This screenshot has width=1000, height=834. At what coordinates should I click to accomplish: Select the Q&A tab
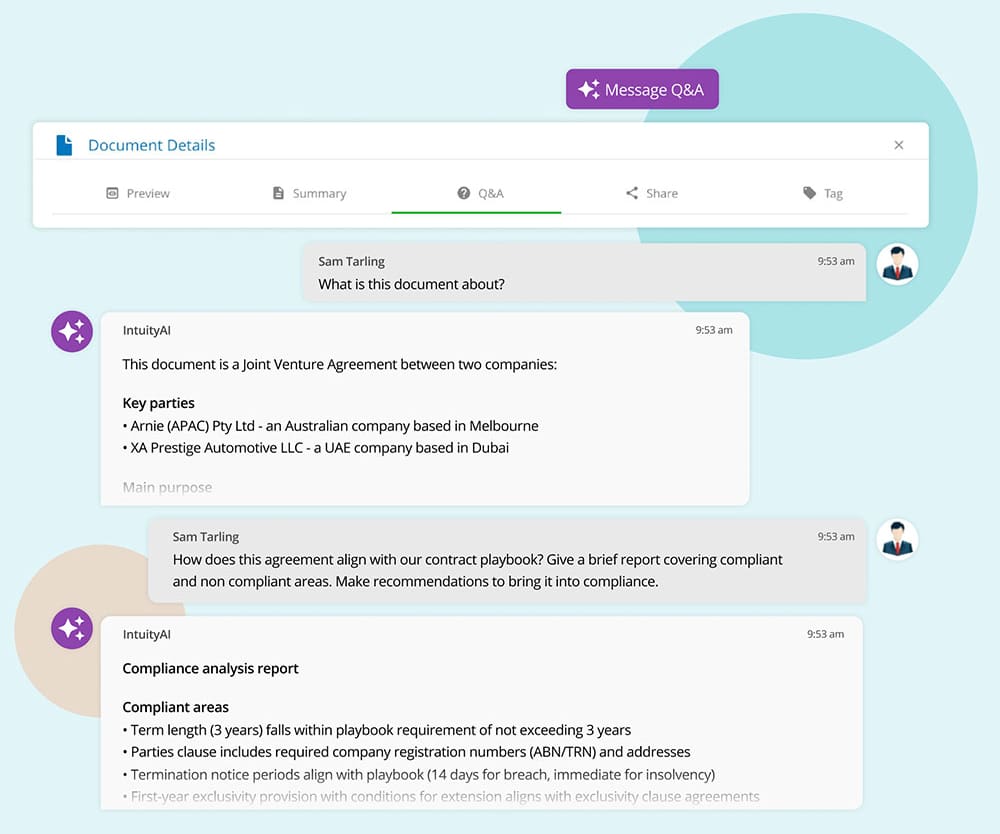point(480,193)
